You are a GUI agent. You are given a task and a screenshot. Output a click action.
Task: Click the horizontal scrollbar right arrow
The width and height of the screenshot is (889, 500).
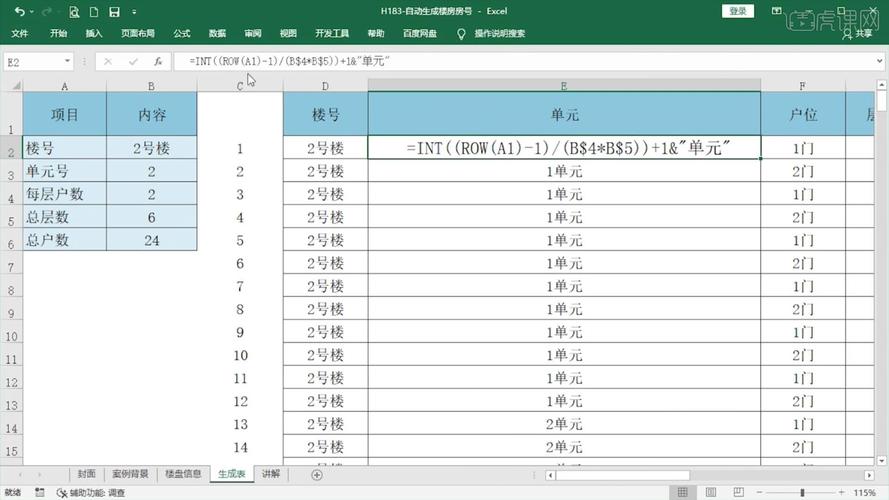869,475
